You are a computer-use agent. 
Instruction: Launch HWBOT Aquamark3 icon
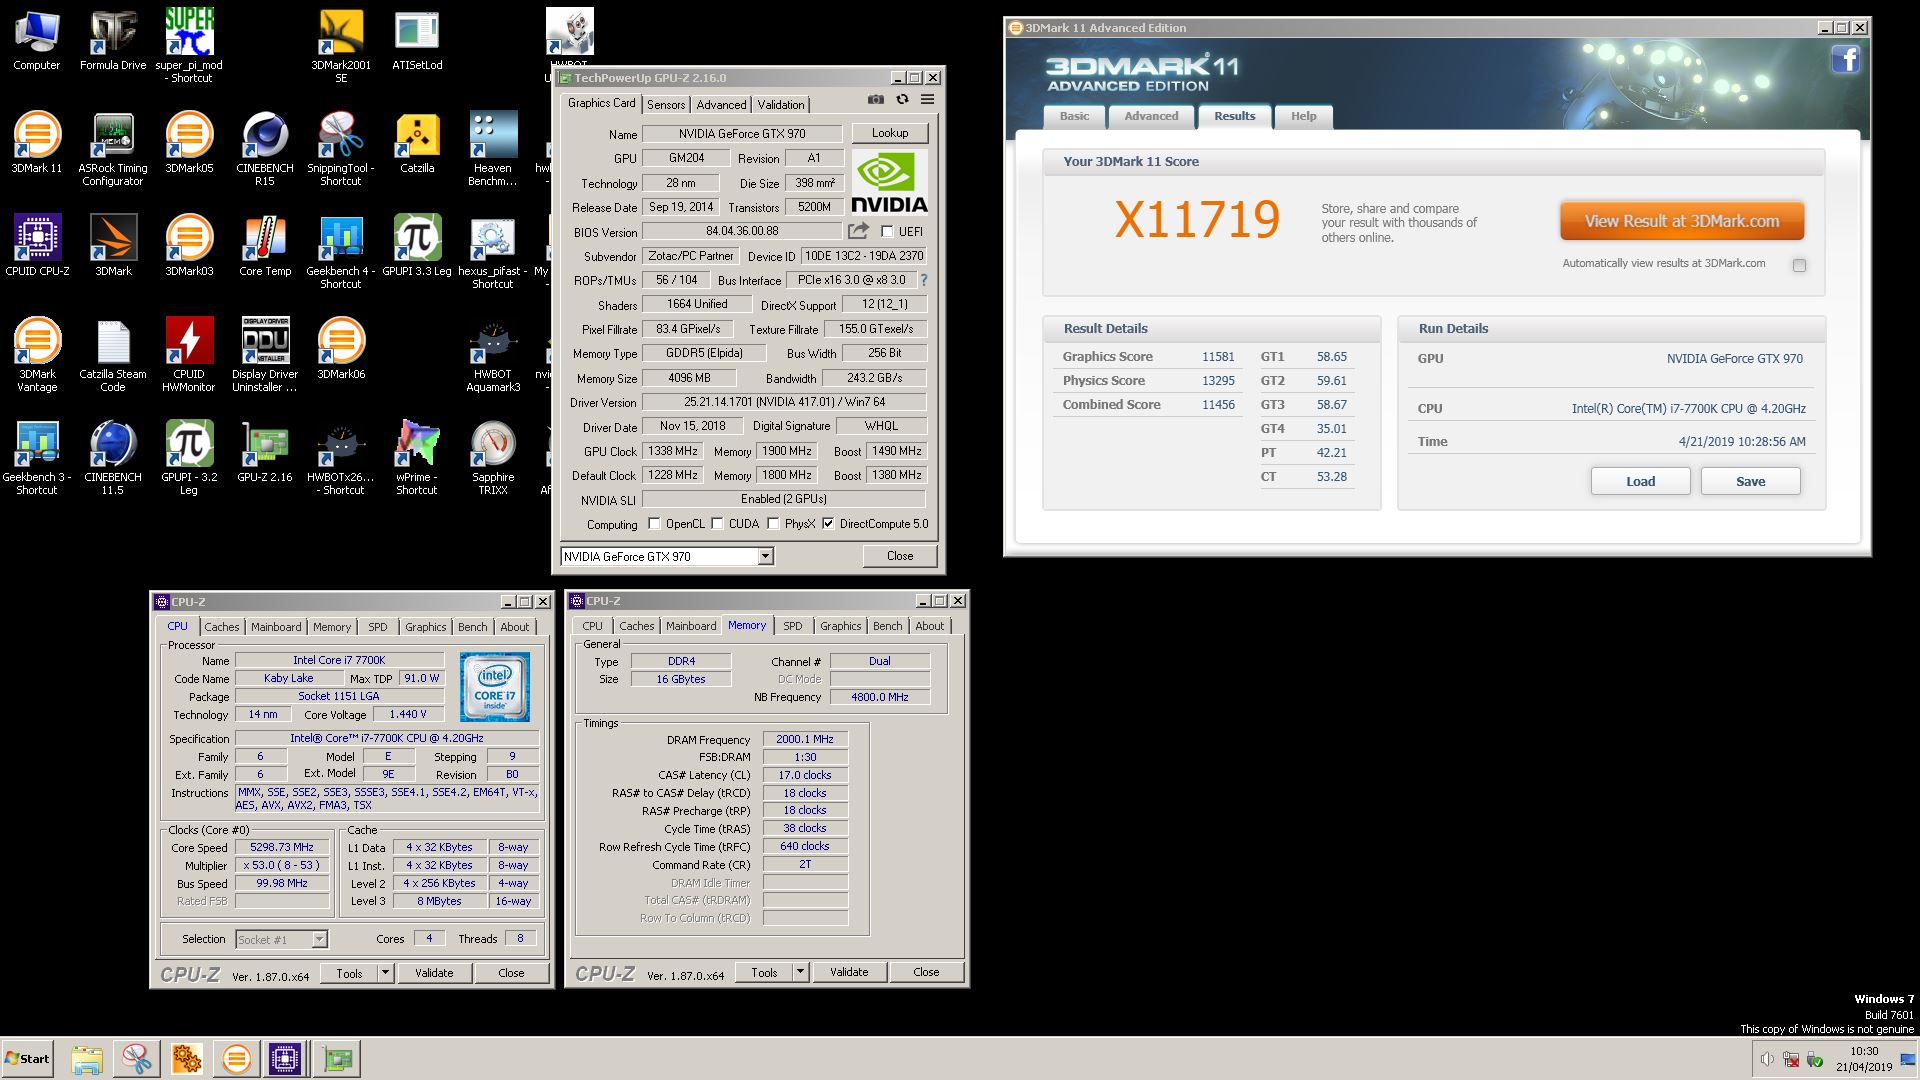(x=493, y=354)
